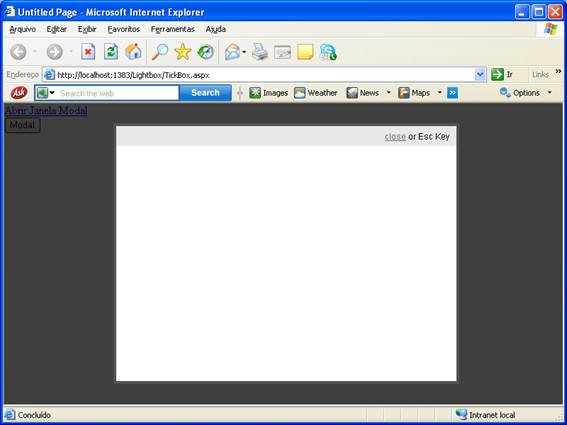Image resolution: width=567 pixels, height=425 pixels.
Task: Open the Favorites star icon
Action: [183, 52]
